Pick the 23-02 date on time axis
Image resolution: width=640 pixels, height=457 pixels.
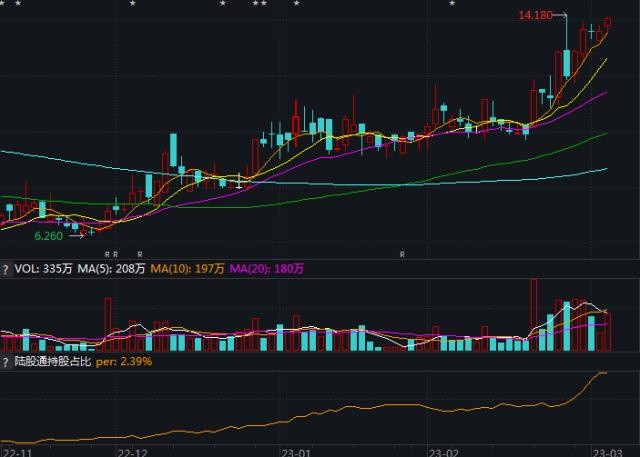click(x=443, y=453)
